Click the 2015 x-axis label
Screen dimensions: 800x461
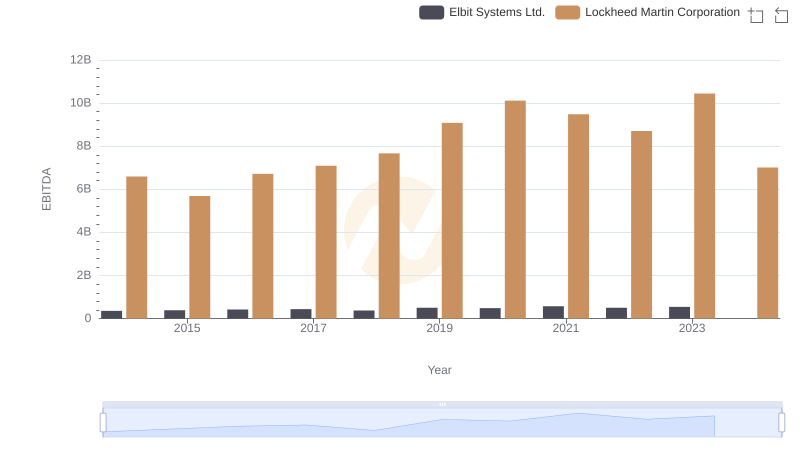coord(187,328)
